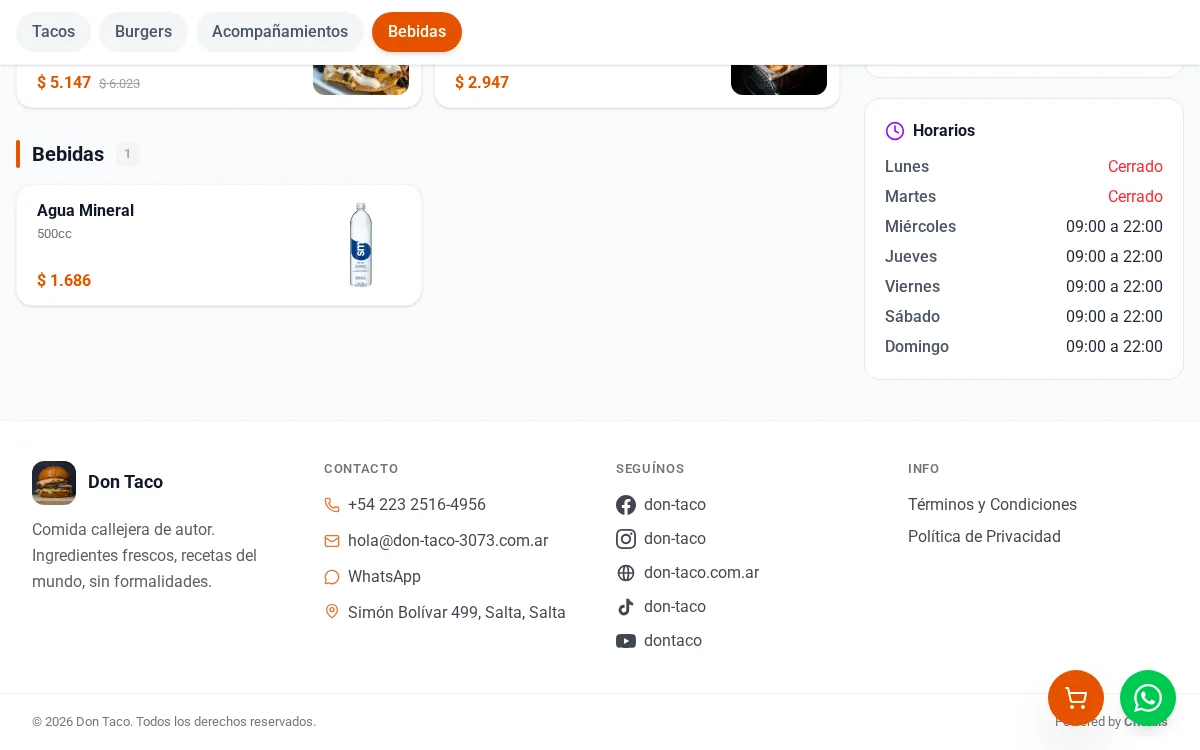Open the Acompañamientos category tab
1200x750 pixels.
tap(280, 32)
